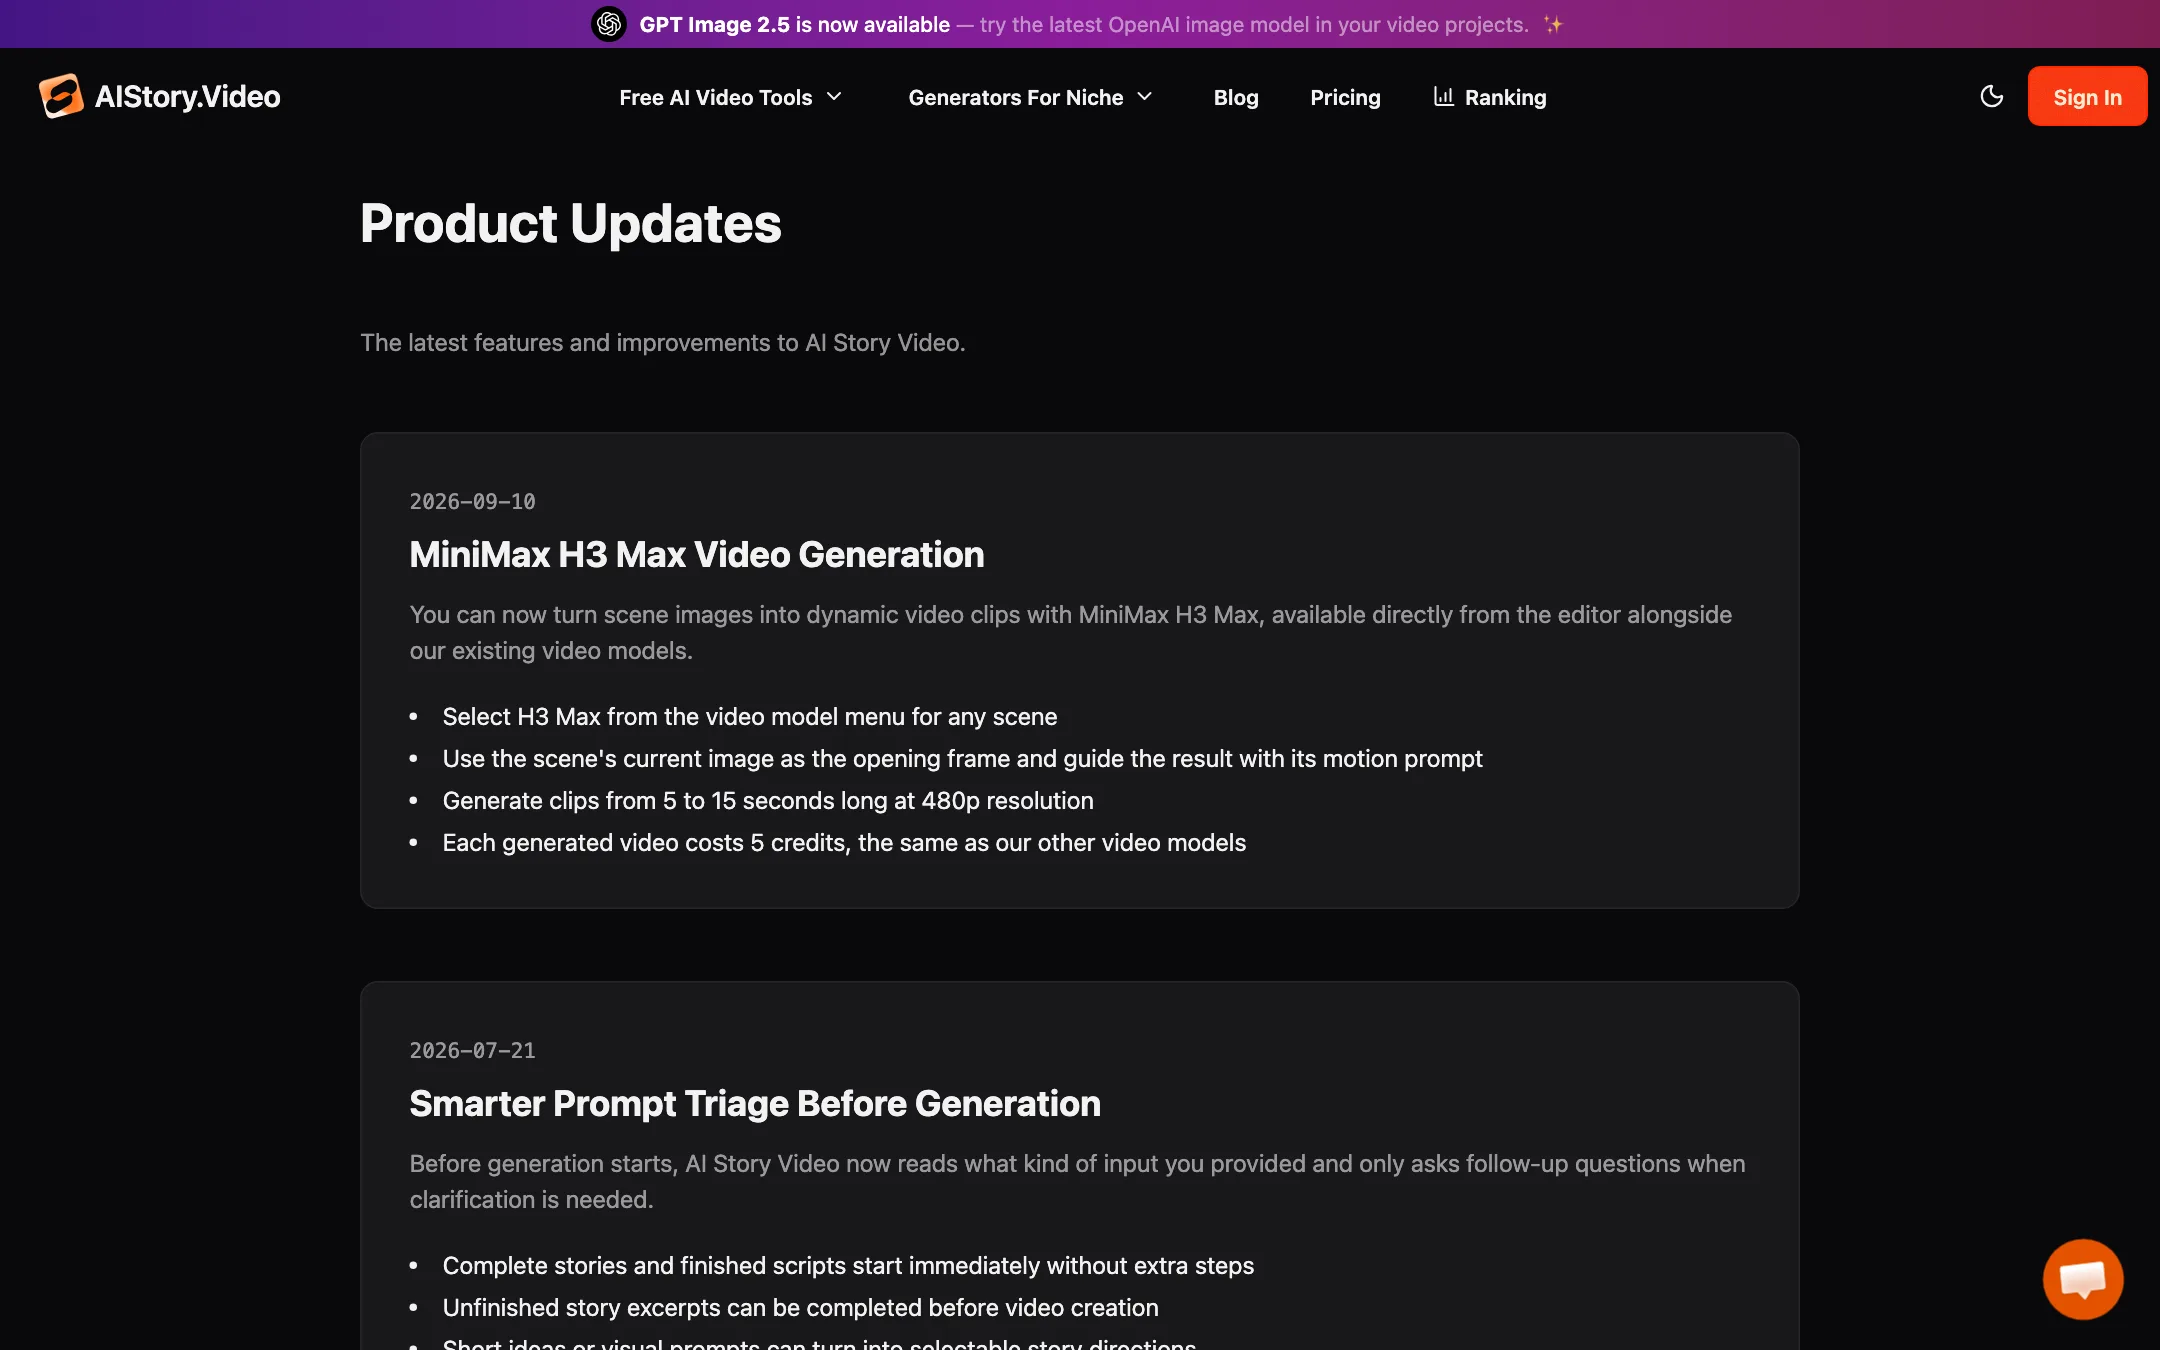Open GPT Image 2.5 announcement banner
The height and width of the screenshot is (1350, 2160).
(x=1080, y=24)
